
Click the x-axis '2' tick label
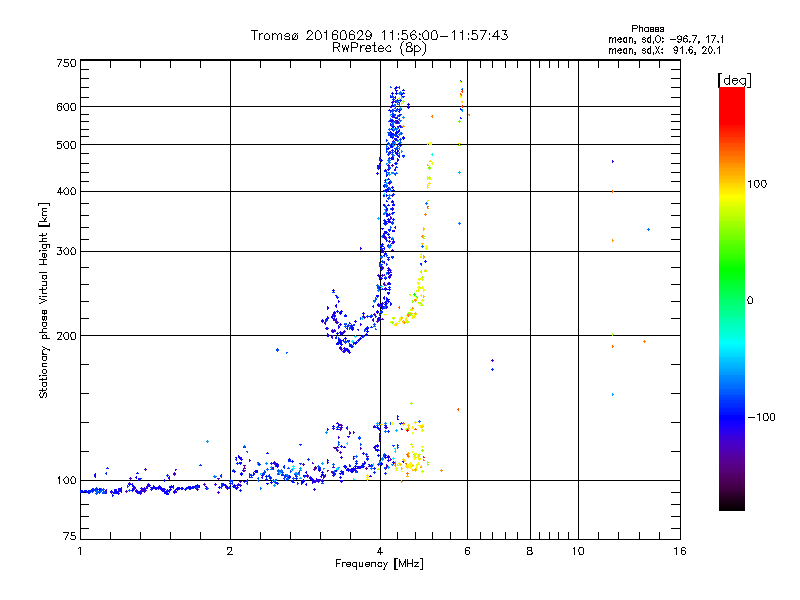point(230,551)
